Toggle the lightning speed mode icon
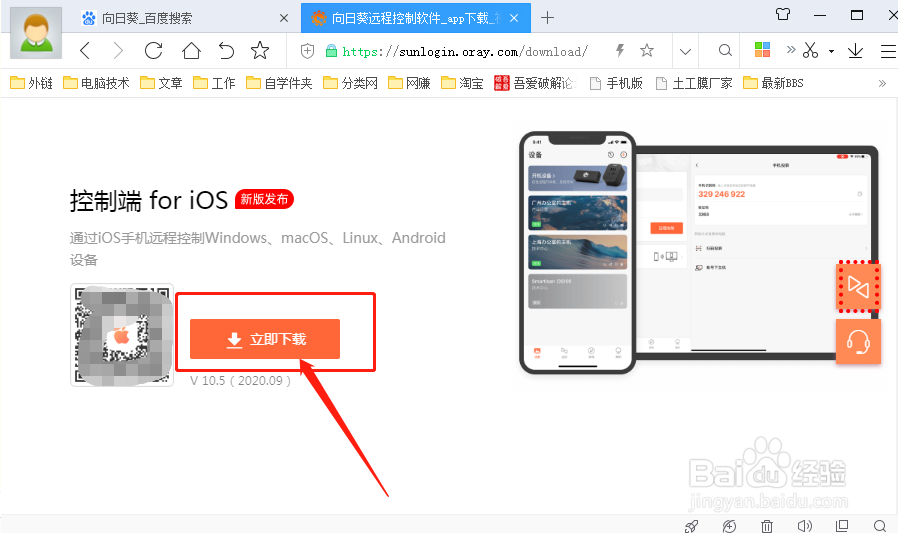The width and height of the screenshot is (898, 533). [620, 51]
